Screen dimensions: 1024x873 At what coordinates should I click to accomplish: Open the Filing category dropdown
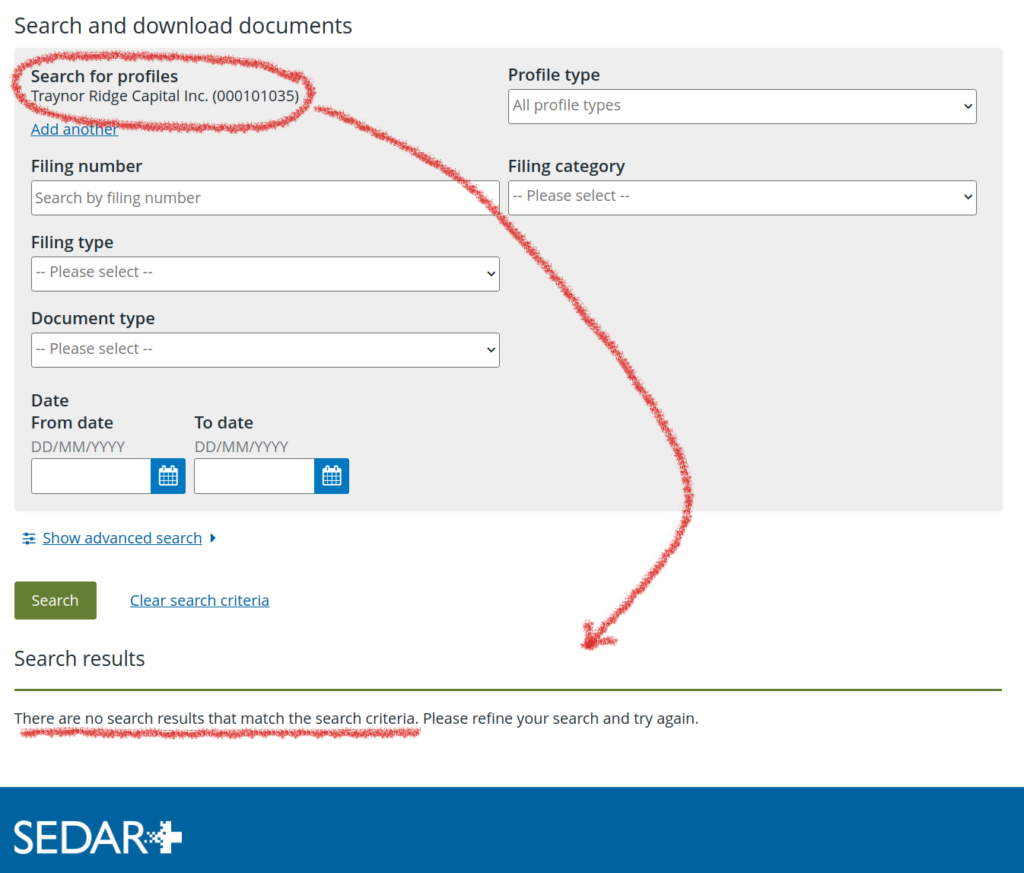(742, 197)
